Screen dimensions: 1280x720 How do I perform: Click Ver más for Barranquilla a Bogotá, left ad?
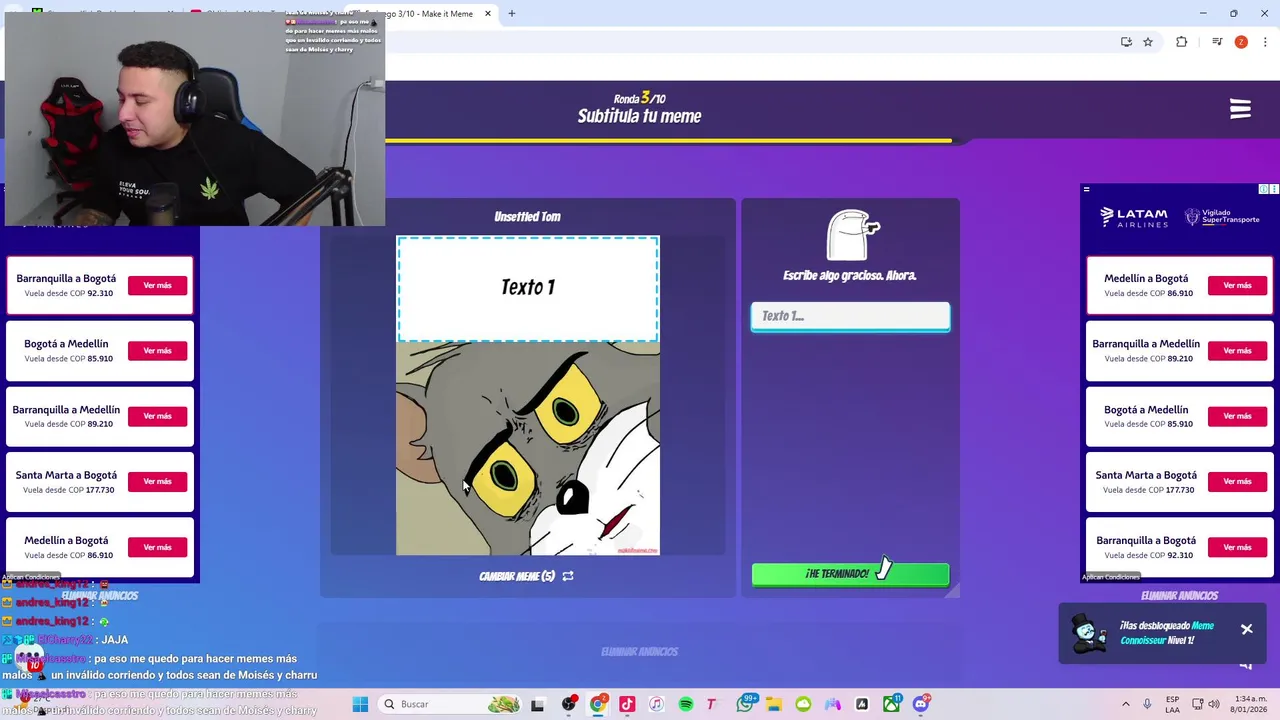click(157, 286)
